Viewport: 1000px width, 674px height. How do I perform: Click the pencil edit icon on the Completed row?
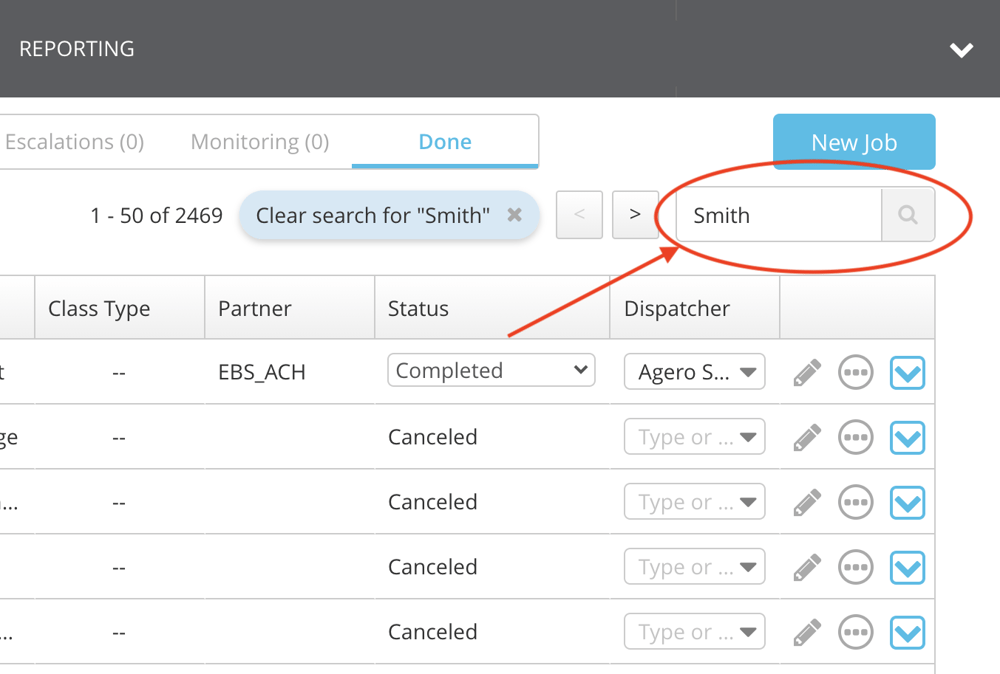click(807, 373)
